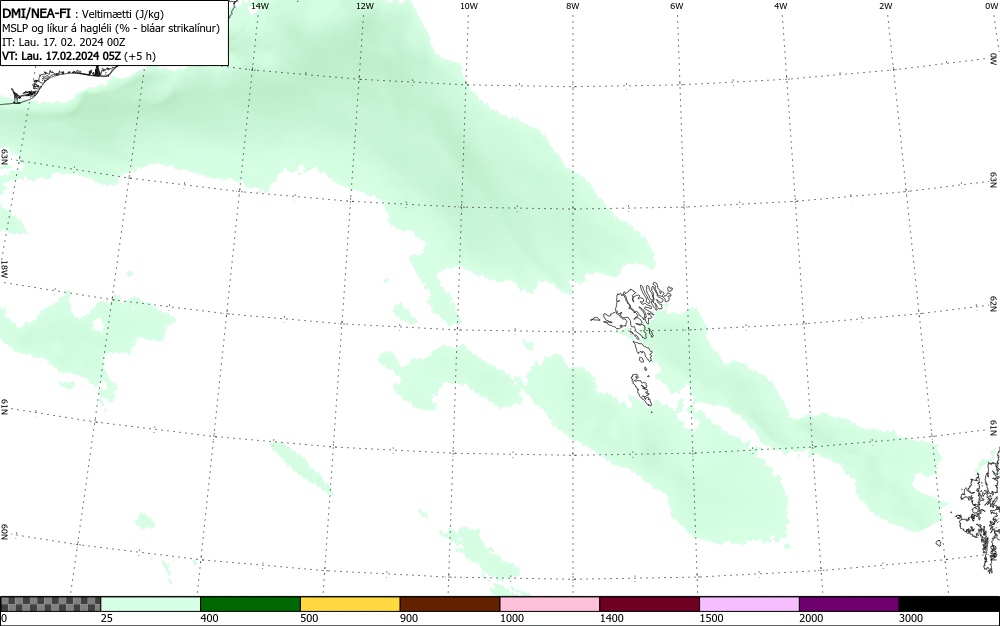
Task: Click the purple 2000–3000 legend swatch
Action: (x=849, y=604)
